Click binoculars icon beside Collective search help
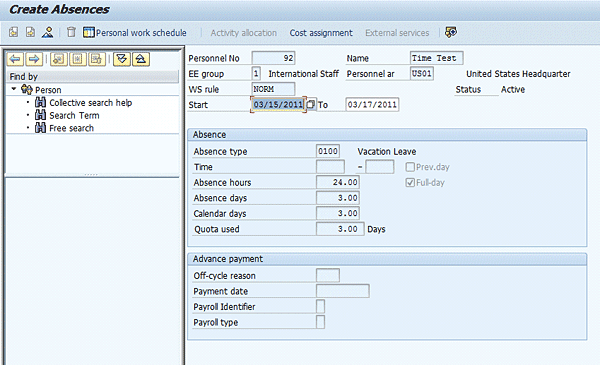The height and width of the screenshot is (365, 600). click(x=40, y=102)
